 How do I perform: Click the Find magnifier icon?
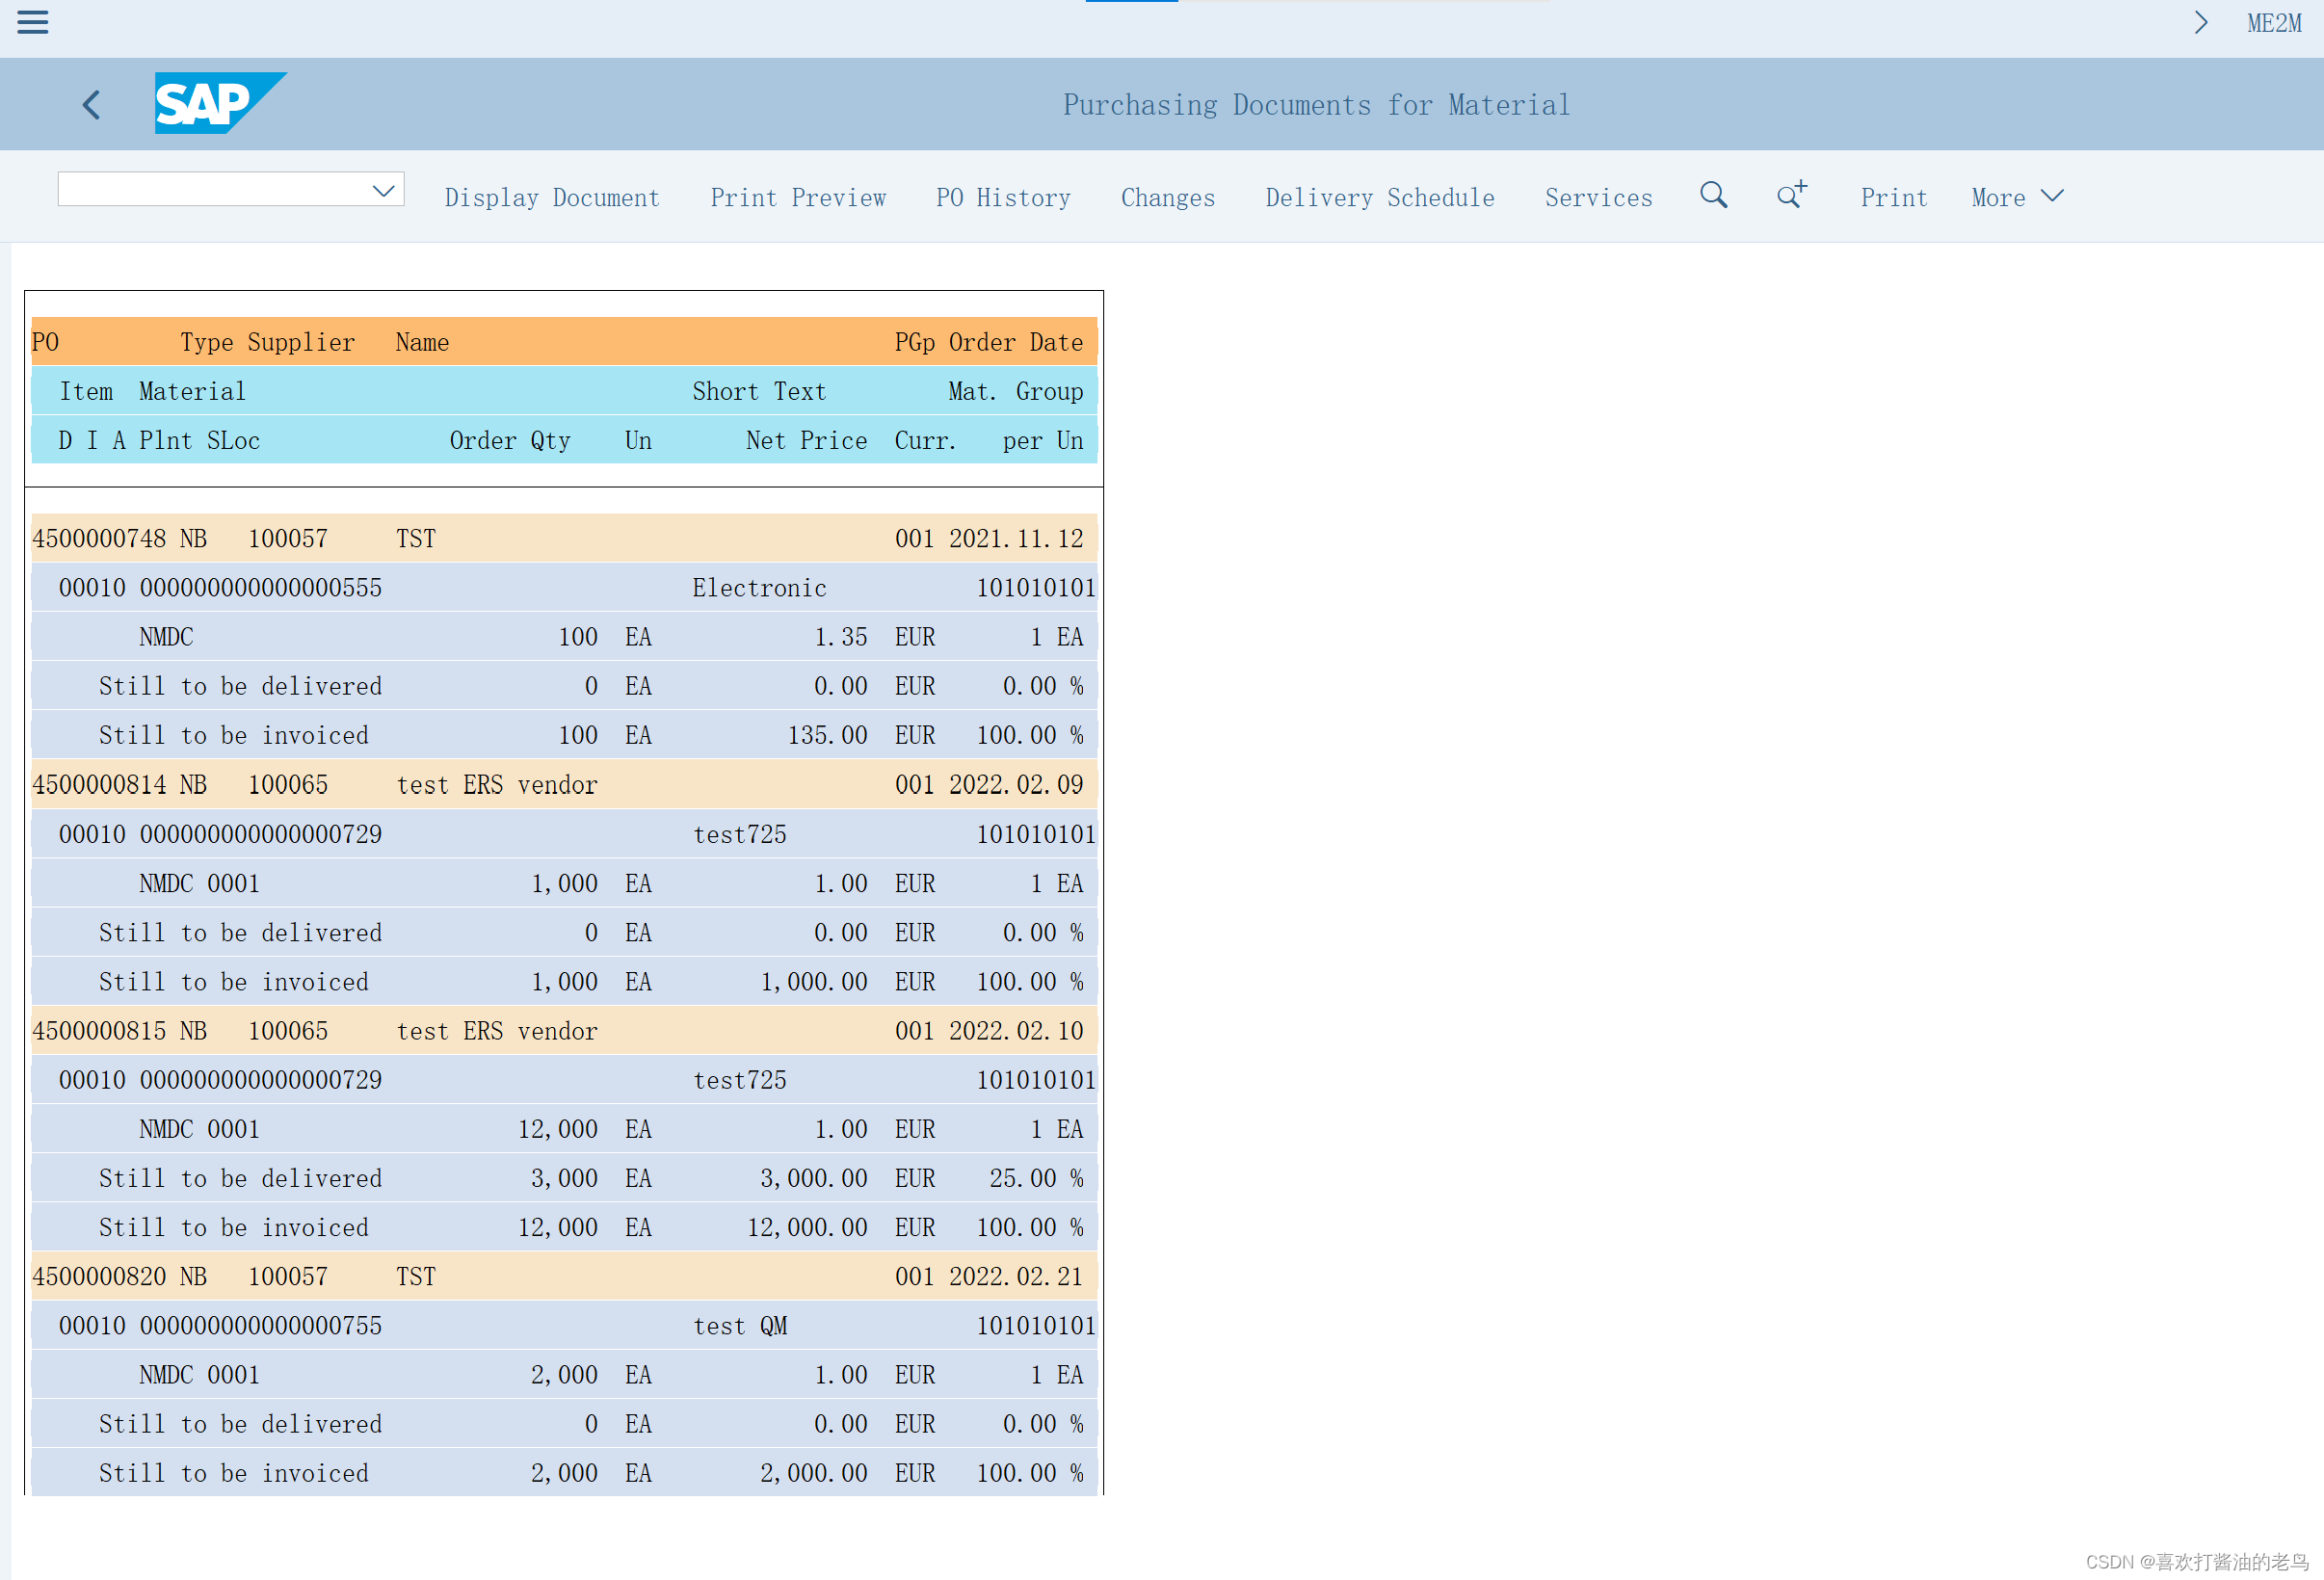(1713, 195)
